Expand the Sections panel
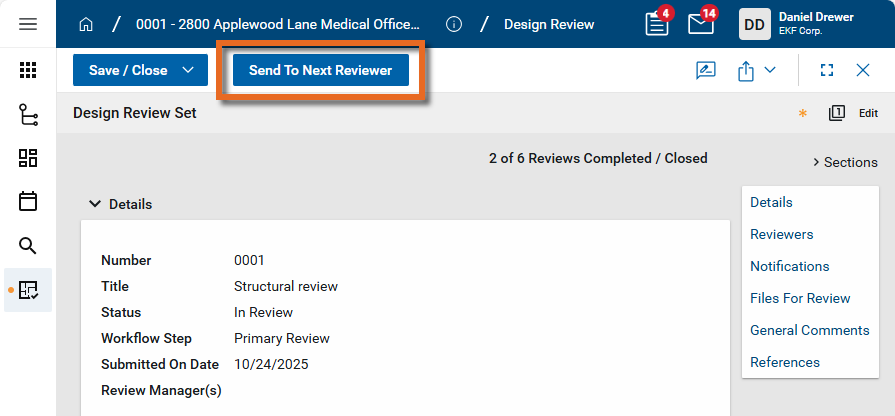The height and width of the screenshot is (416, 895). click(844, 162)
